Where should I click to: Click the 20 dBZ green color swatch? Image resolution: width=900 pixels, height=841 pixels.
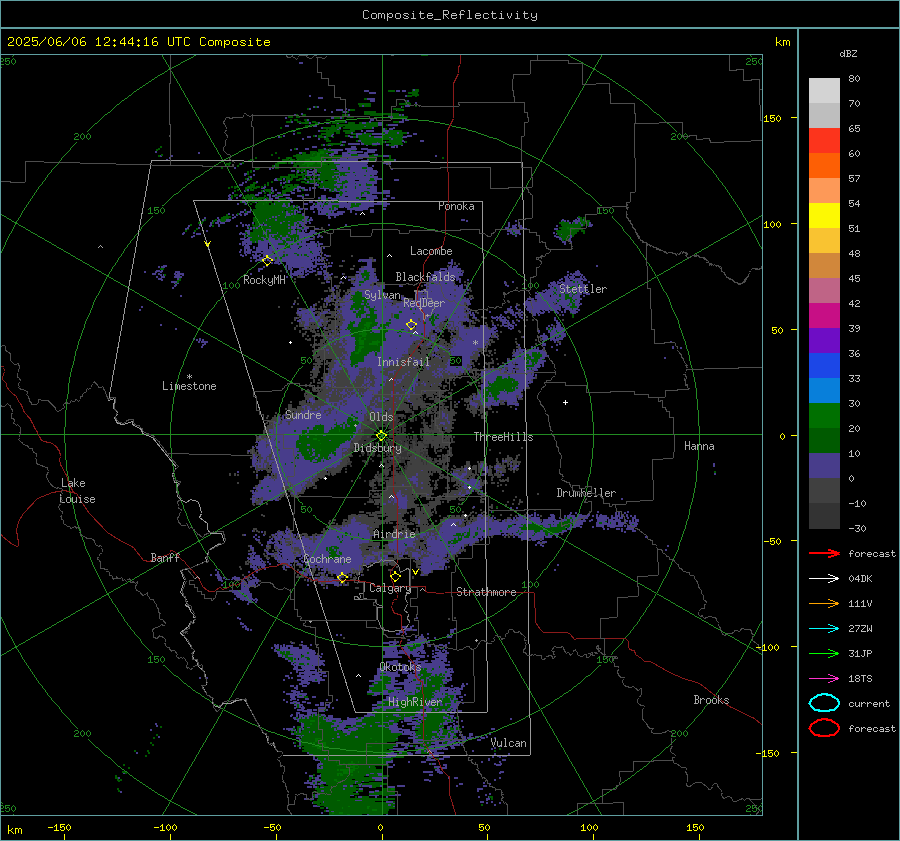[x=824, y=440]
